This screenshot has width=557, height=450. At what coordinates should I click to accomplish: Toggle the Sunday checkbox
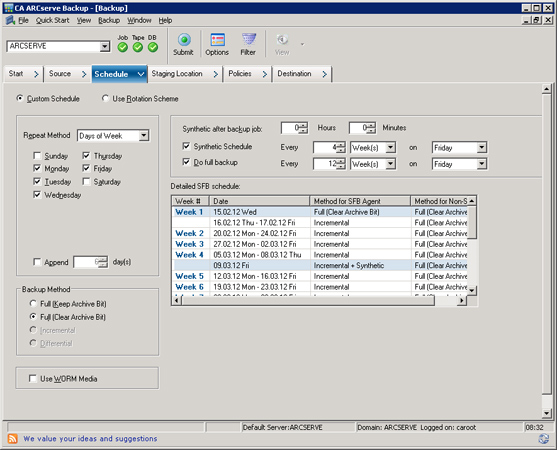click(x=37, y=156)
